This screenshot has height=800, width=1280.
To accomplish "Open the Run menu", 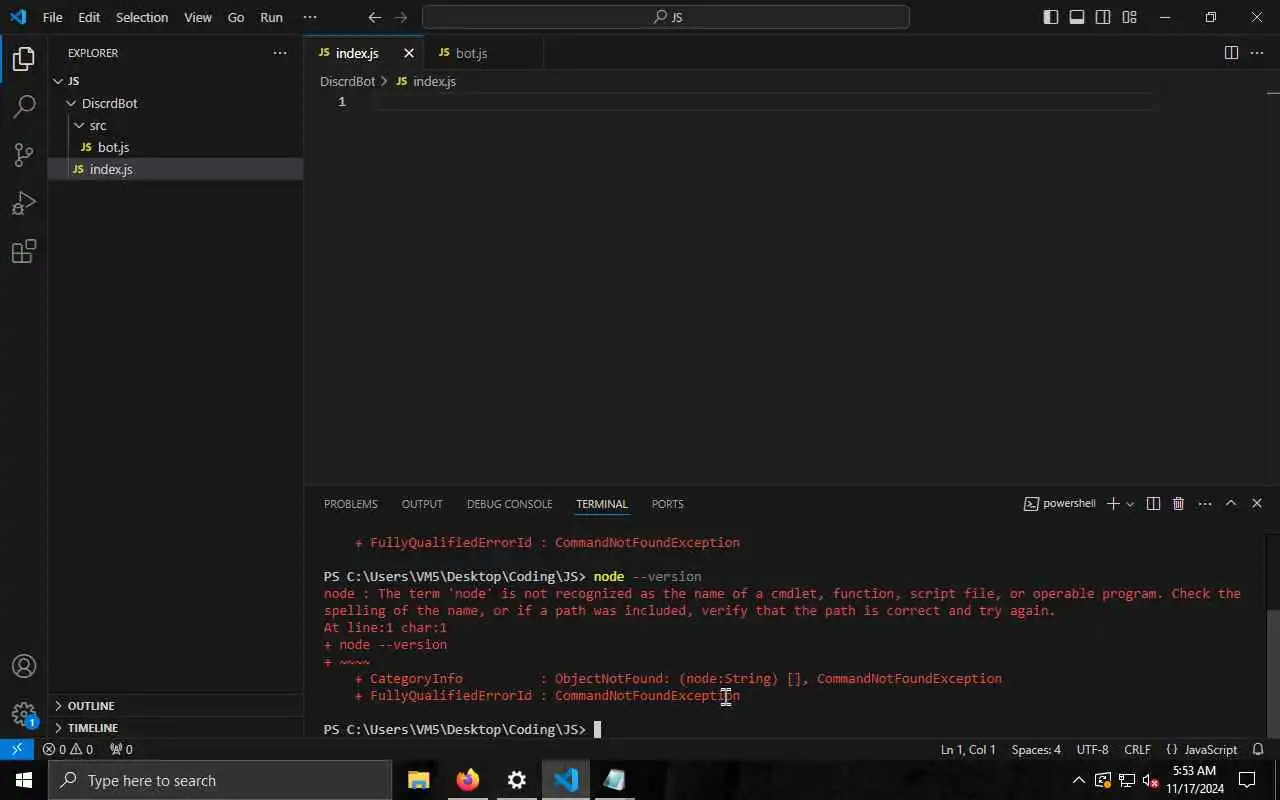I will [x=271, y=17].
